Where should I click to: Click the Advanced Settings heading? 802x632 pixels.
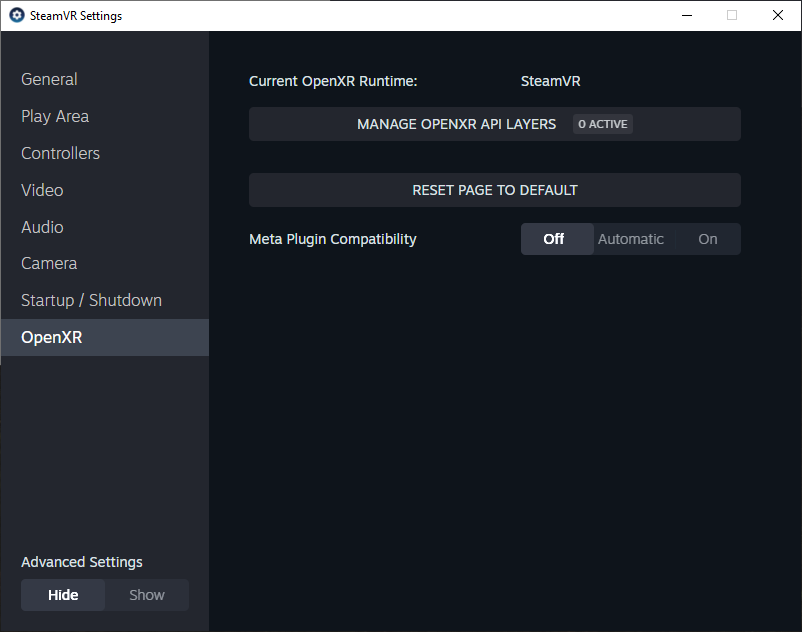pos(82,562)
